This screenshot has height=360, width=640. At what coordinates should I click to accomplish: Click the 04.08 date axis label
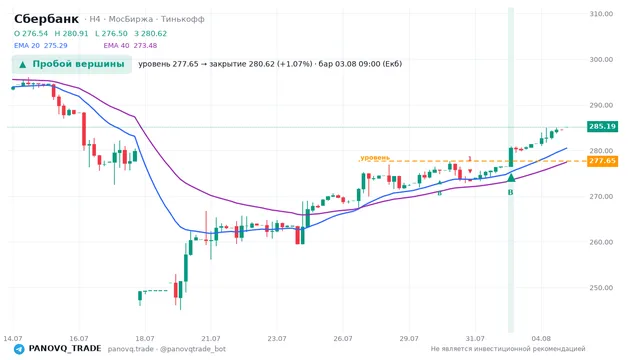(541, 339)
